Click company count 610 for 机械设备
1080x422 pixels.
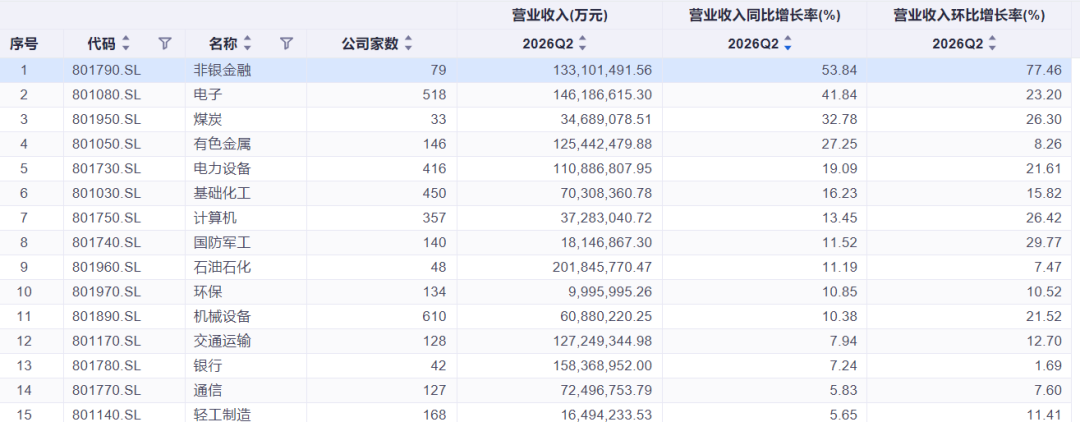coord(434,316)
